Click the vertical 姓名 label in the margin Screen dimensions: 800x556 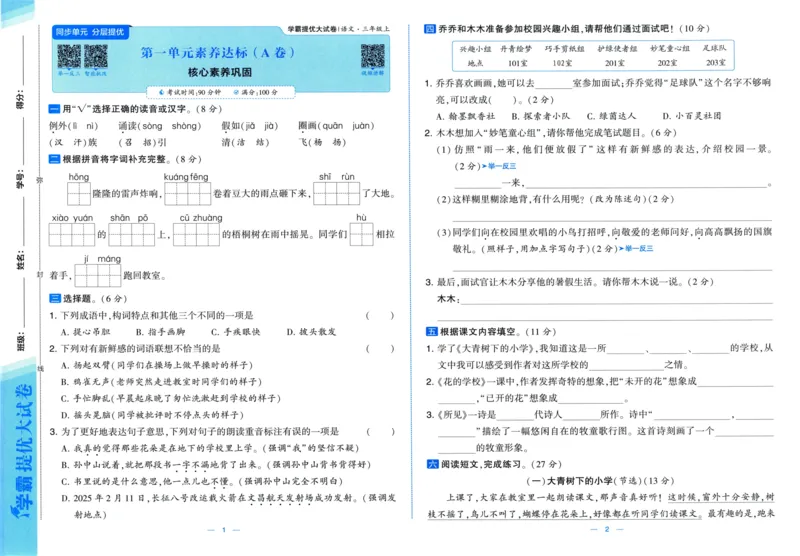tap(20, 260)
